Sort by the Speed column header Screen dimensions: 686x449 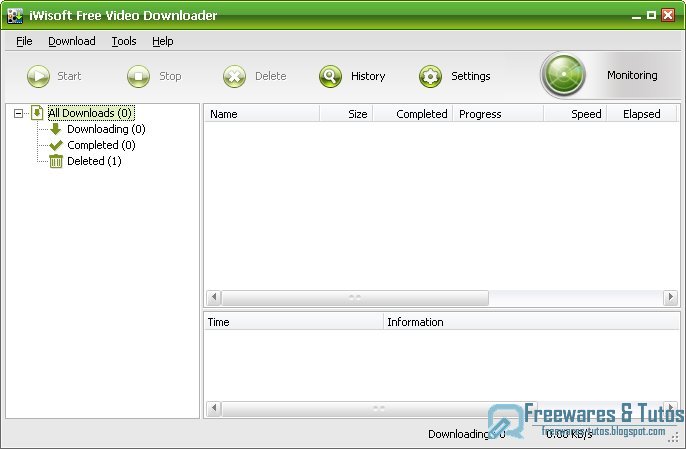click(575, 114)
